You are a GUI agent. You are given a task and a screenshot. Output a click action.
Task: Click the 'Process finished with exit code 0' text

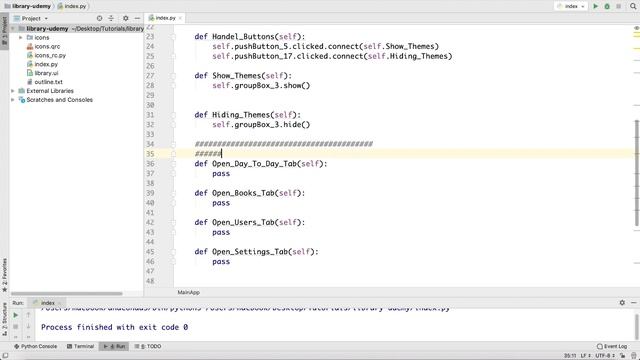coord(114,327)
